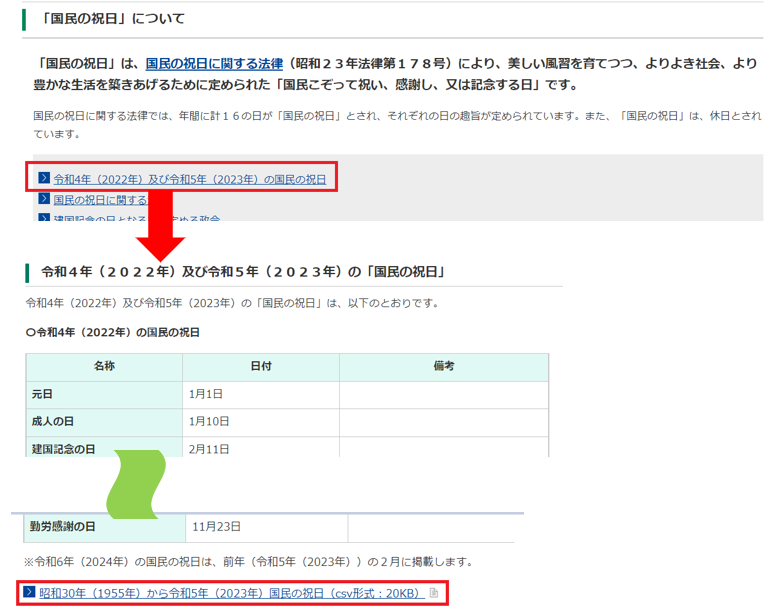This screenshot has width=773, height=613.
Task: Click arrow icon beside 国民の祝日に関する link
Action: coord(44,198)
